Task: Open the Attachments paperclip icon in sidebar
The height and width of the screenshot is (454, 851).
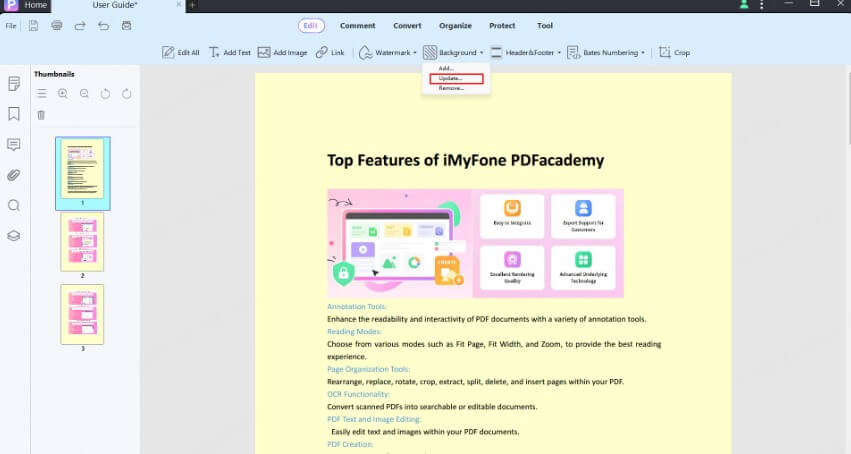Action: click(14, 175)
